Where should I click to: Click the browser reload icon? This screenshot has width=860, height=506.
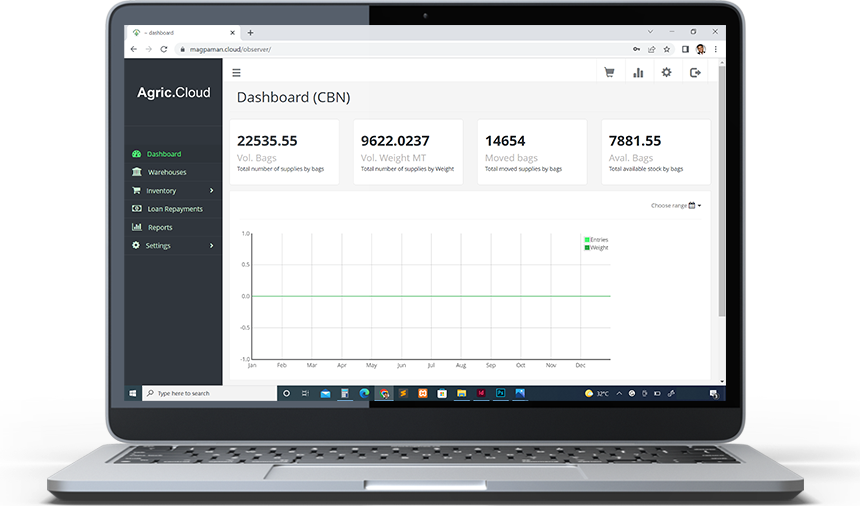click(x=165, y=49)
